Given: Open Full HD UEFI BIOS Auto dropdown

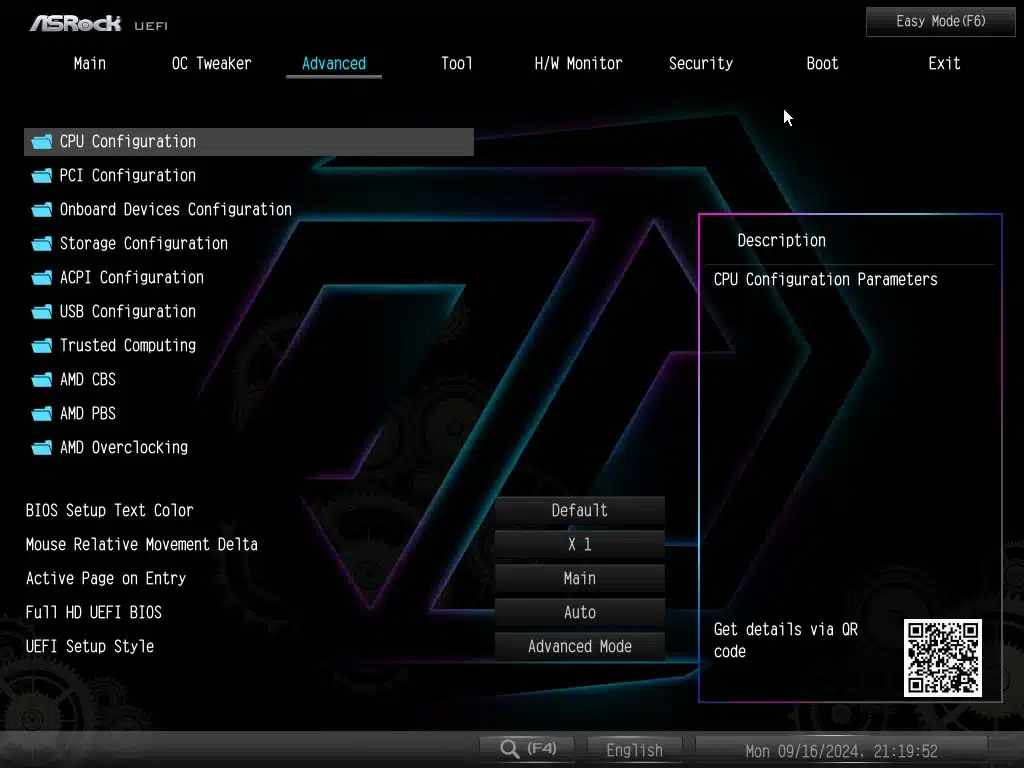Looking at the screenshot, I should [579, 612].
